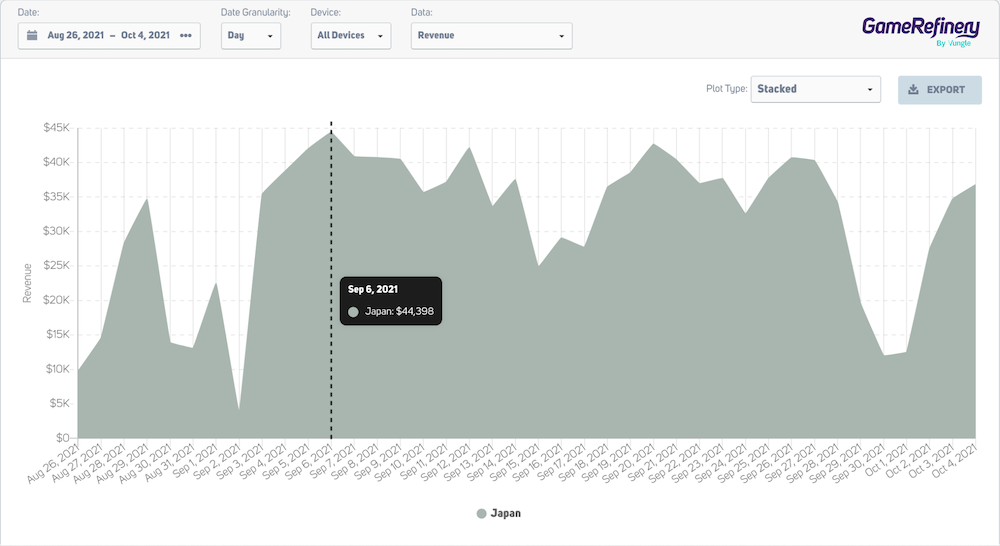The image size is (1000, 546).
Task: Click the $35K y-axis label
Action: (x=57, y=196)
